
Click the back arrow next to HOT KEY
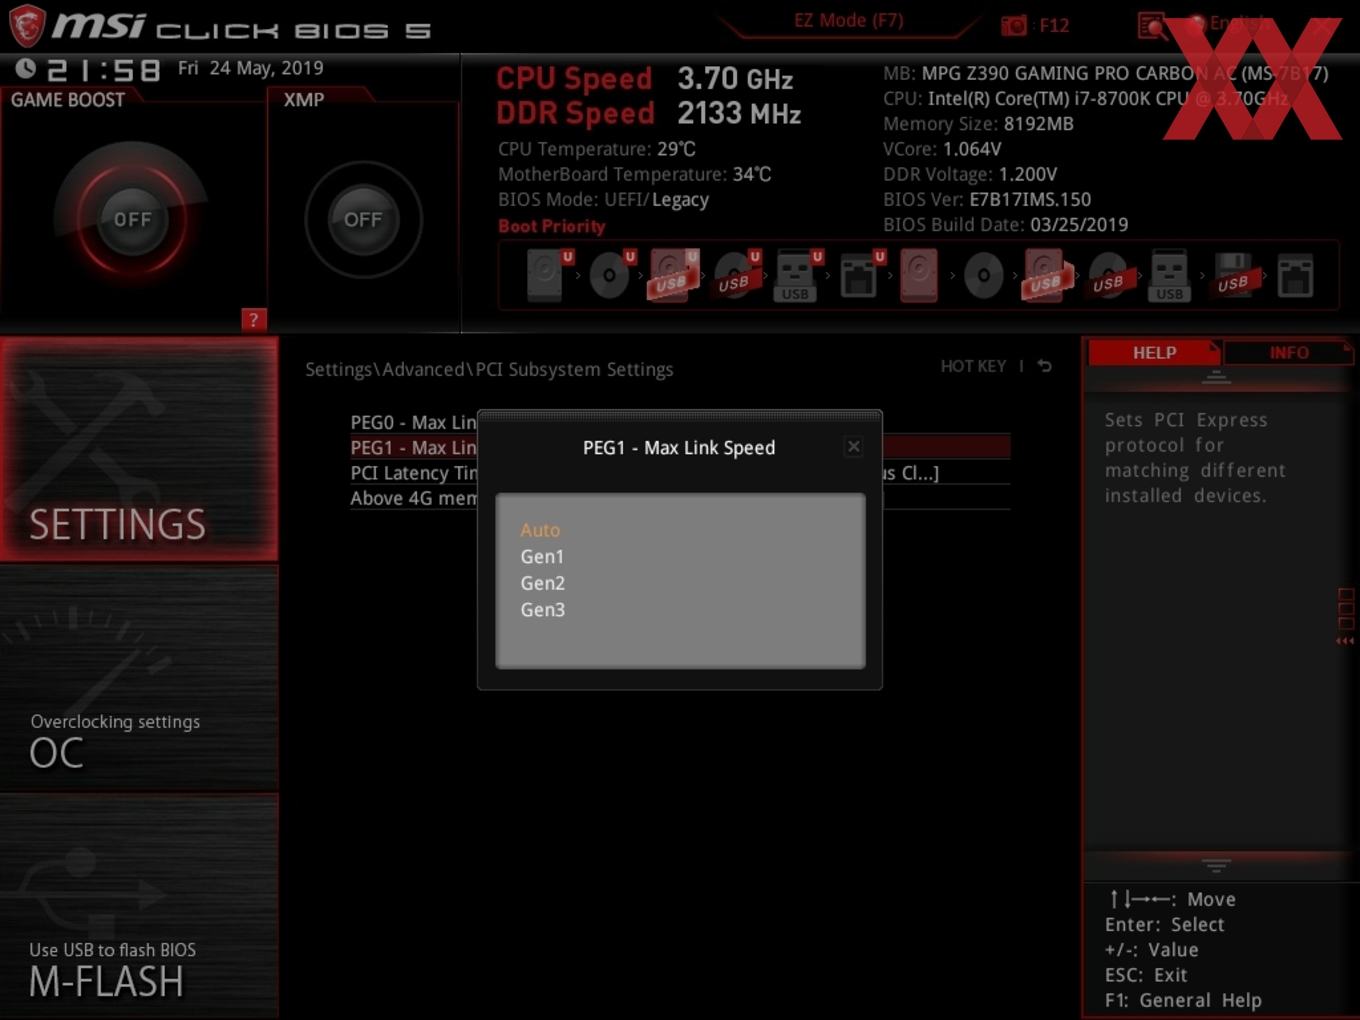[1044, 366]
